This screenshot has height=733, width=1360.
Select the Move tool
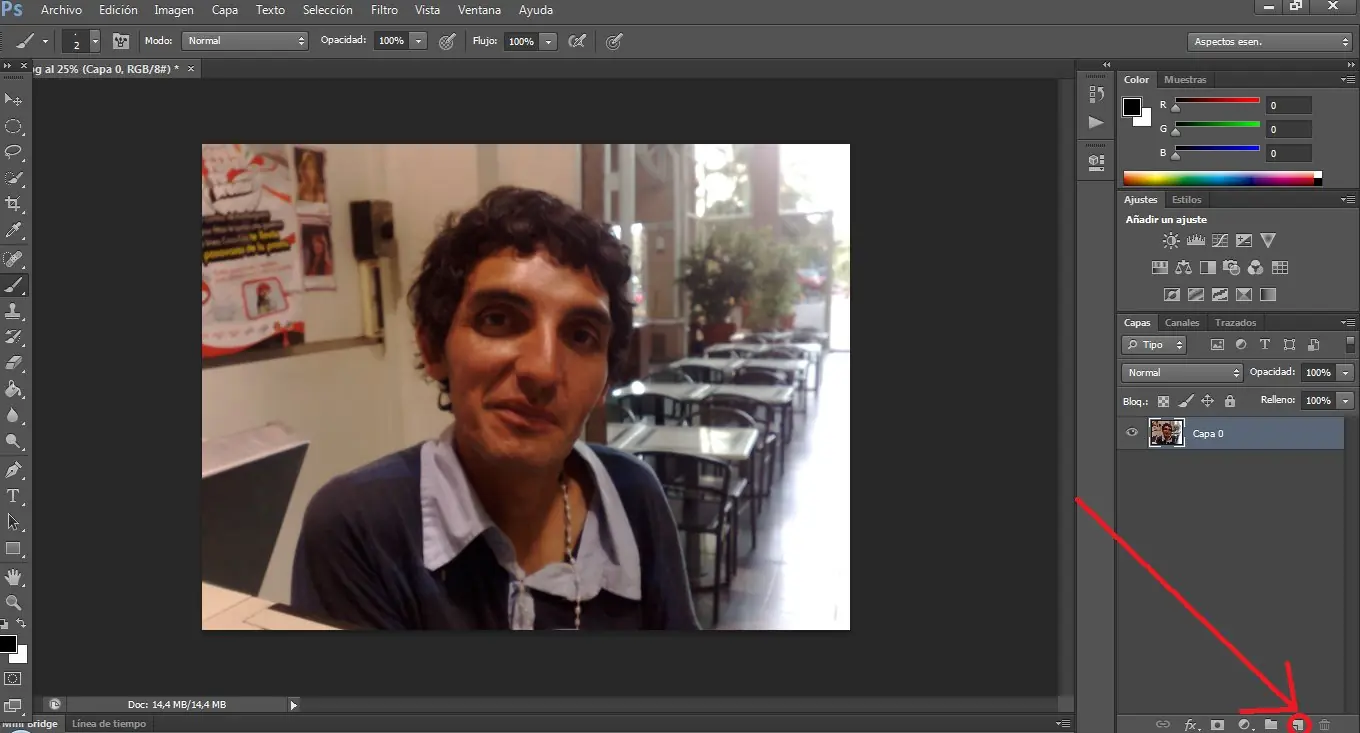(x=14, y=99)
